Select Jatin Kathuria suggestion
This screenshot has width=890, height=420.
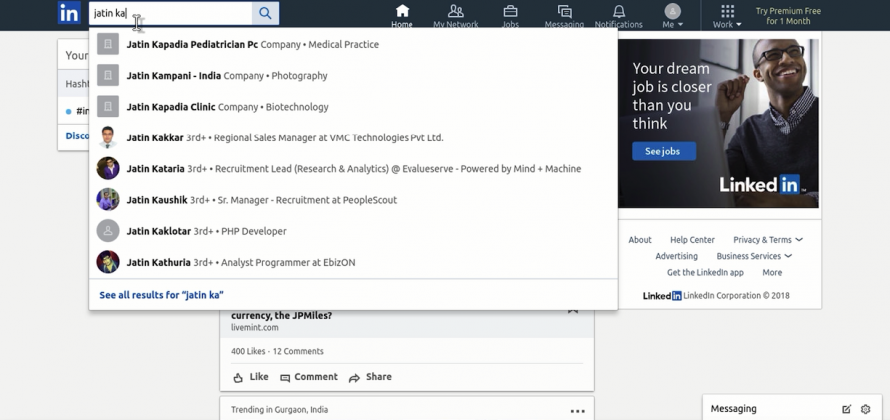tap(353, 262)
